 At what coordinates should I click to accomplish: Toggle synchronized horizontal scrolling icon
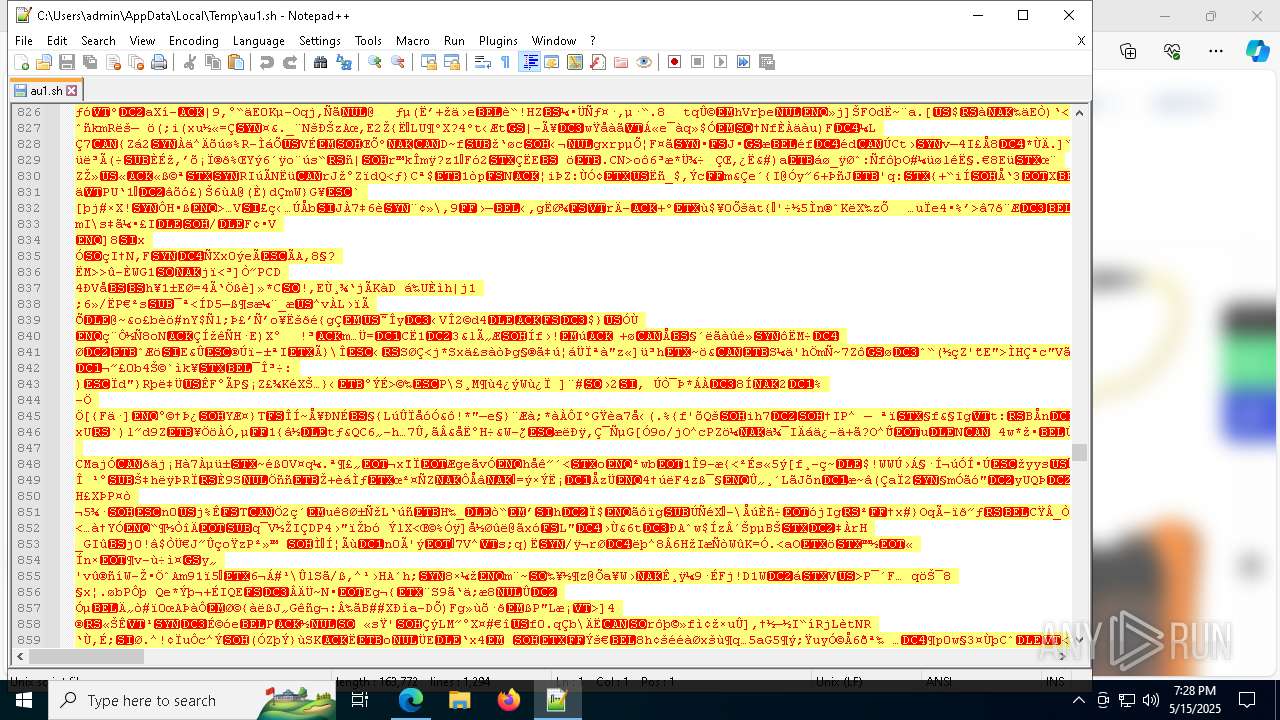pyautogui.click(x=452, y=62)
